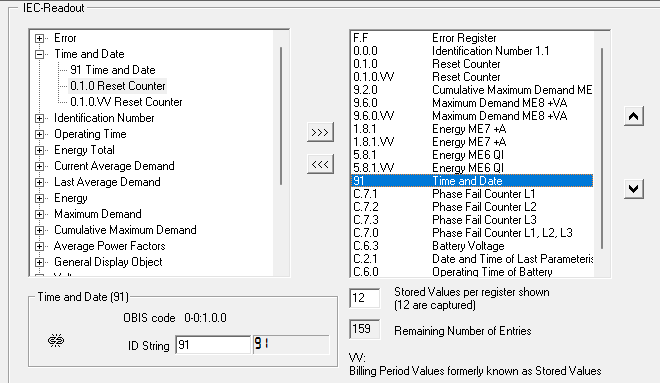The height and width of the screenshot is (383, 660).
Task: Click the Remaining Number of Entries box
Action: (x=365, y=329)
